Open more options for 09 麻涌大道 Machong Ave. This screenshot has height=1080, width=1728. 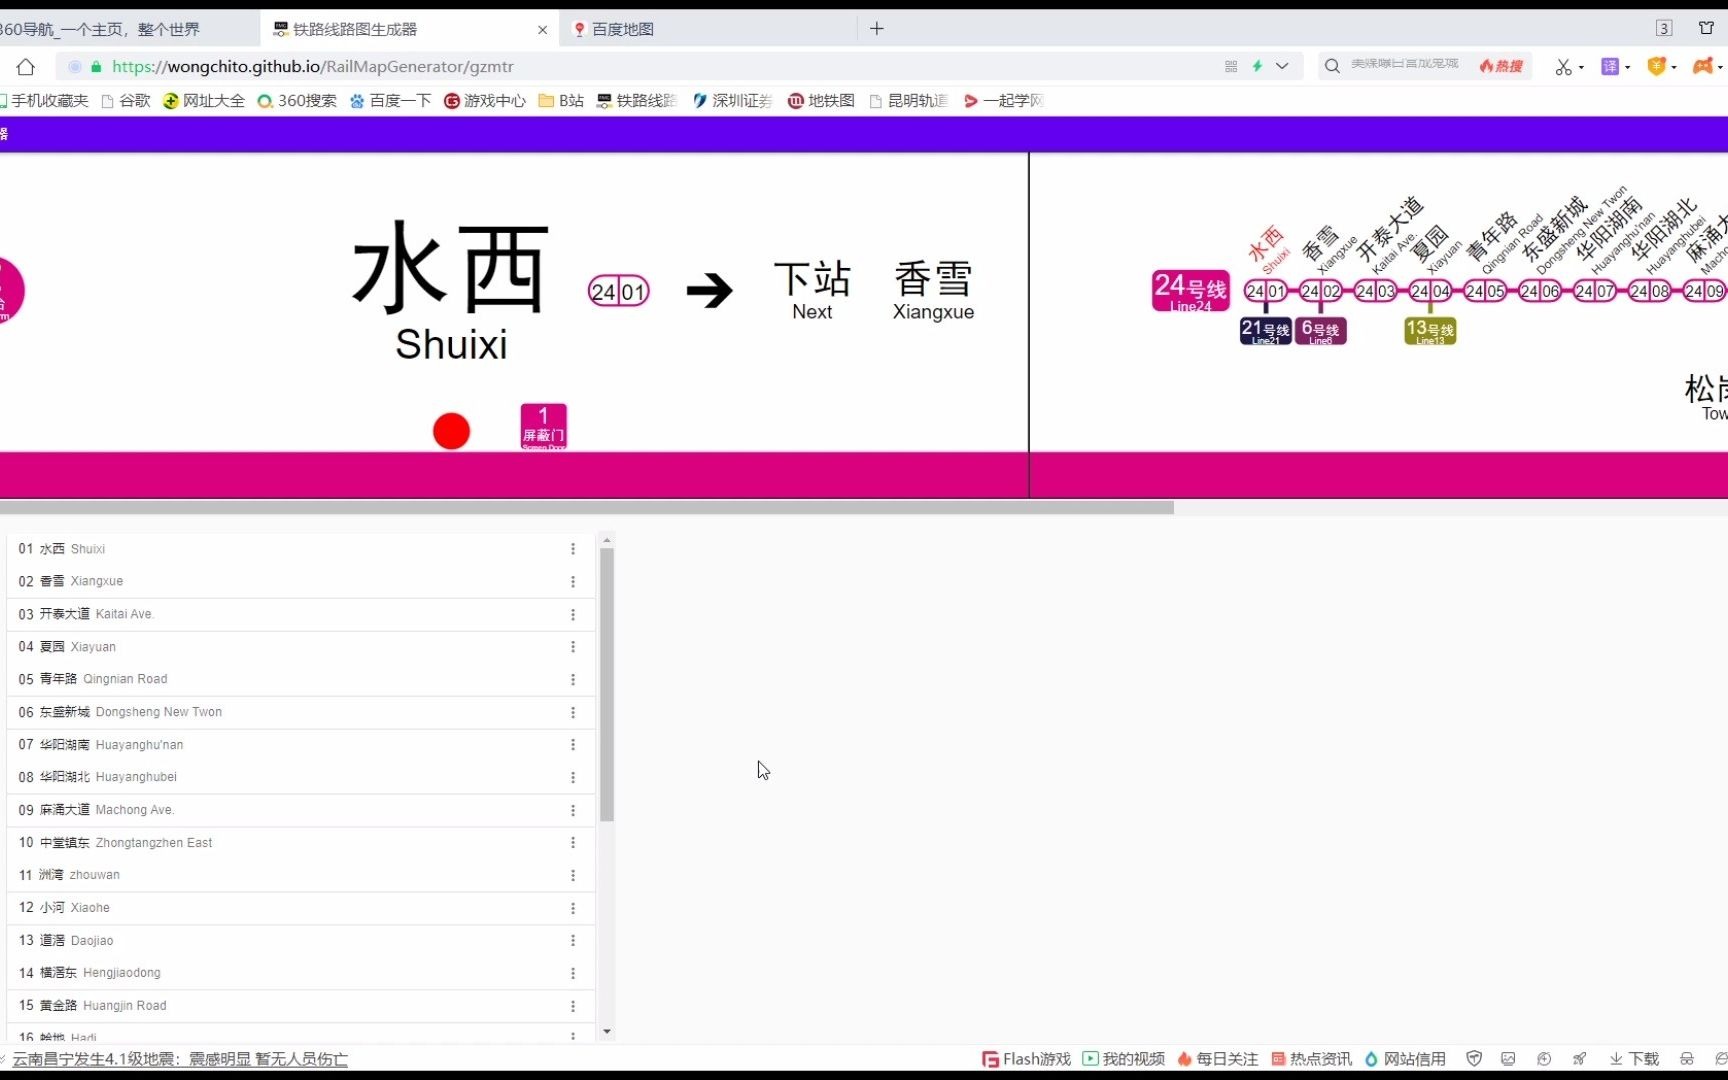click(x=573, y=811)
